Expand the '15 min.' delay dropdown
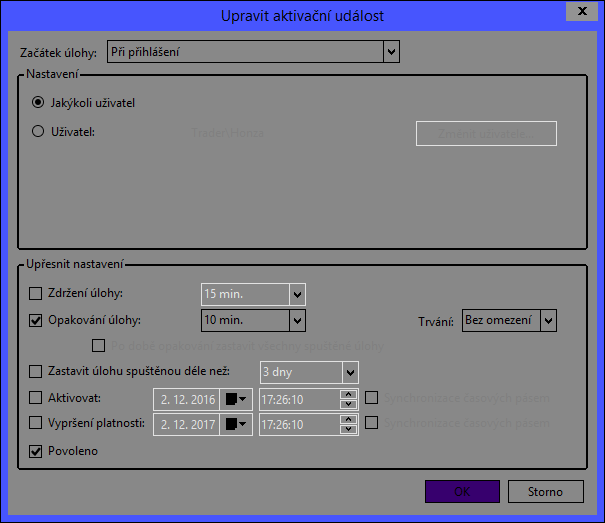605x523 pixels. point(297,295)
